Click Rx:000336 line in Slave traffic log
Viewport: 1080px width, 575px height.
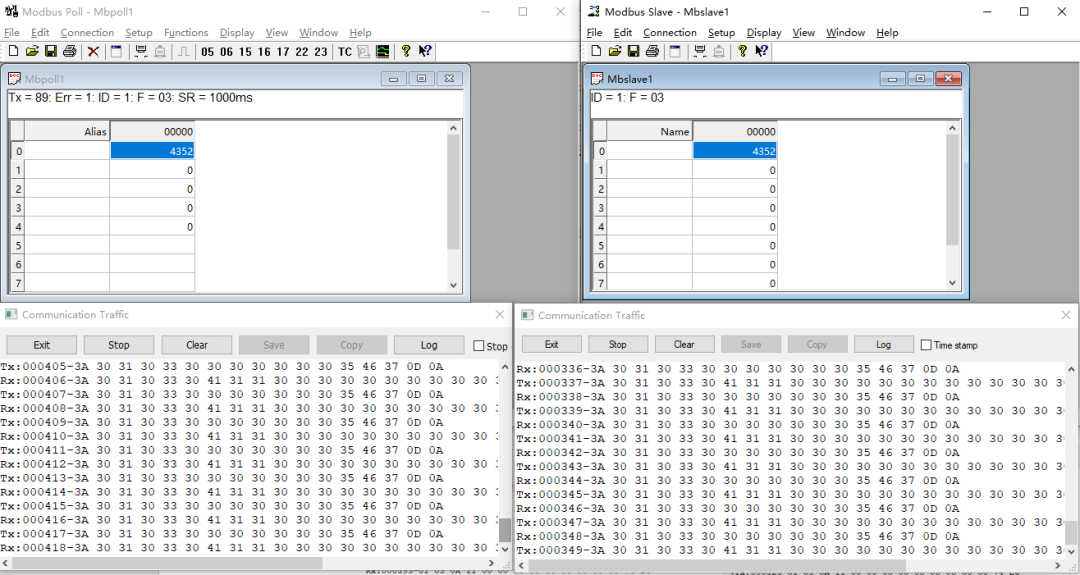click(x=738, y=369)
